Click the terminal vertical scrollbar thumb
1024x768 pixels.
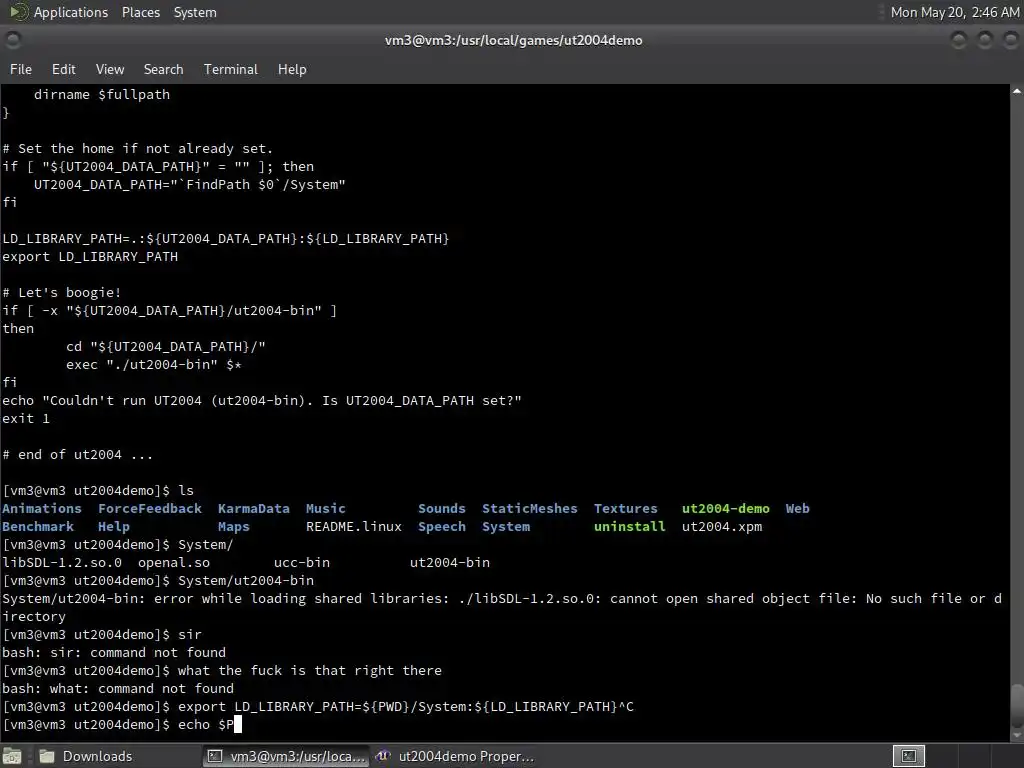pos(1017,706)
